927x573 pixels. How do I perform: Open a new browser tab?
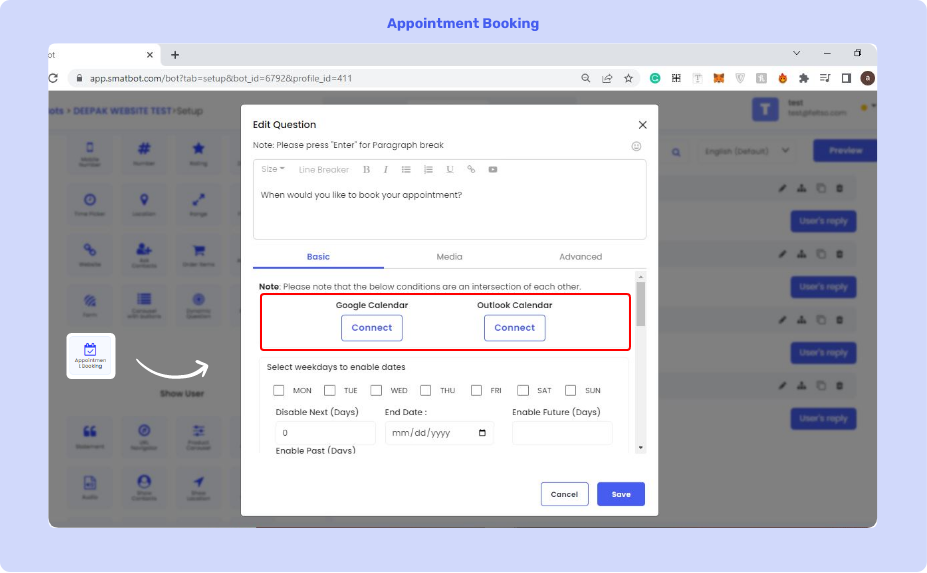click(175, 55)
